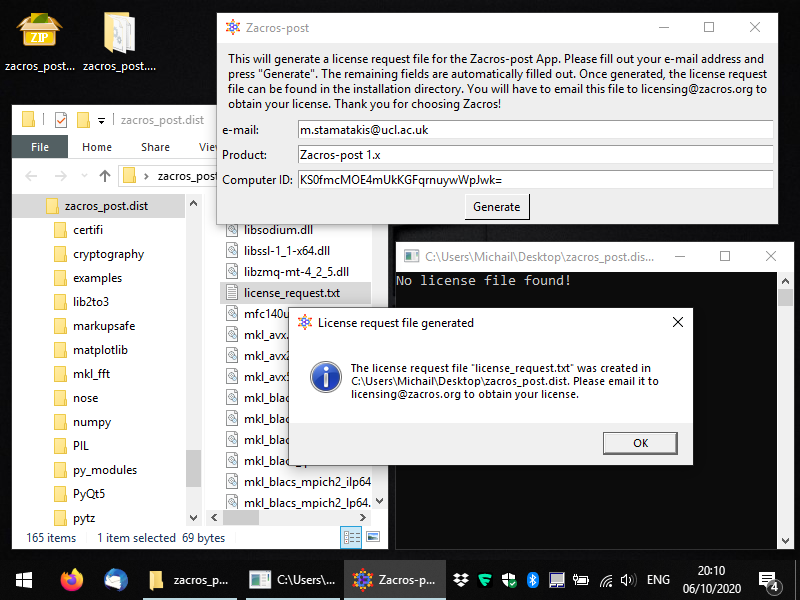Screen dimensions: 800x600
Task: Click the Dropbox tray icon
Action: [x=461, y=579]
